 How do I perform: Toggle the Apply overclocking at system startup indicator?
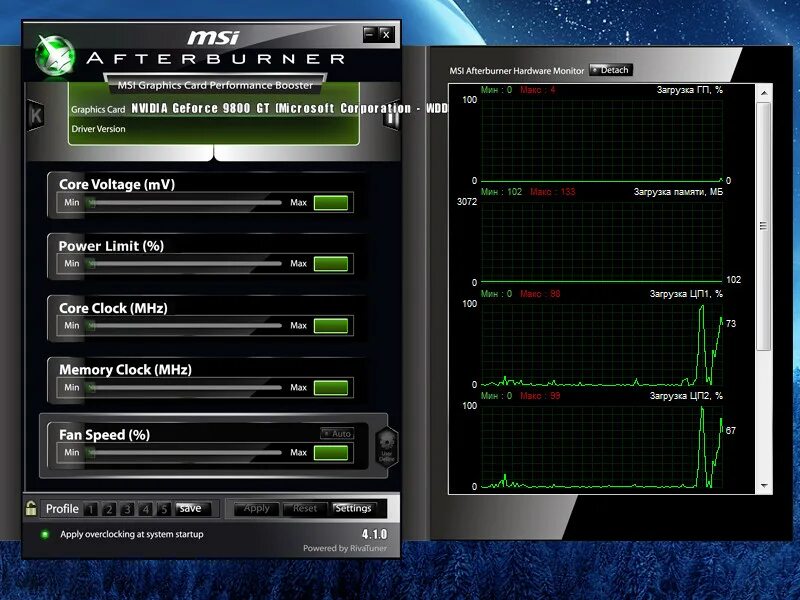click(x=45, y=534)
